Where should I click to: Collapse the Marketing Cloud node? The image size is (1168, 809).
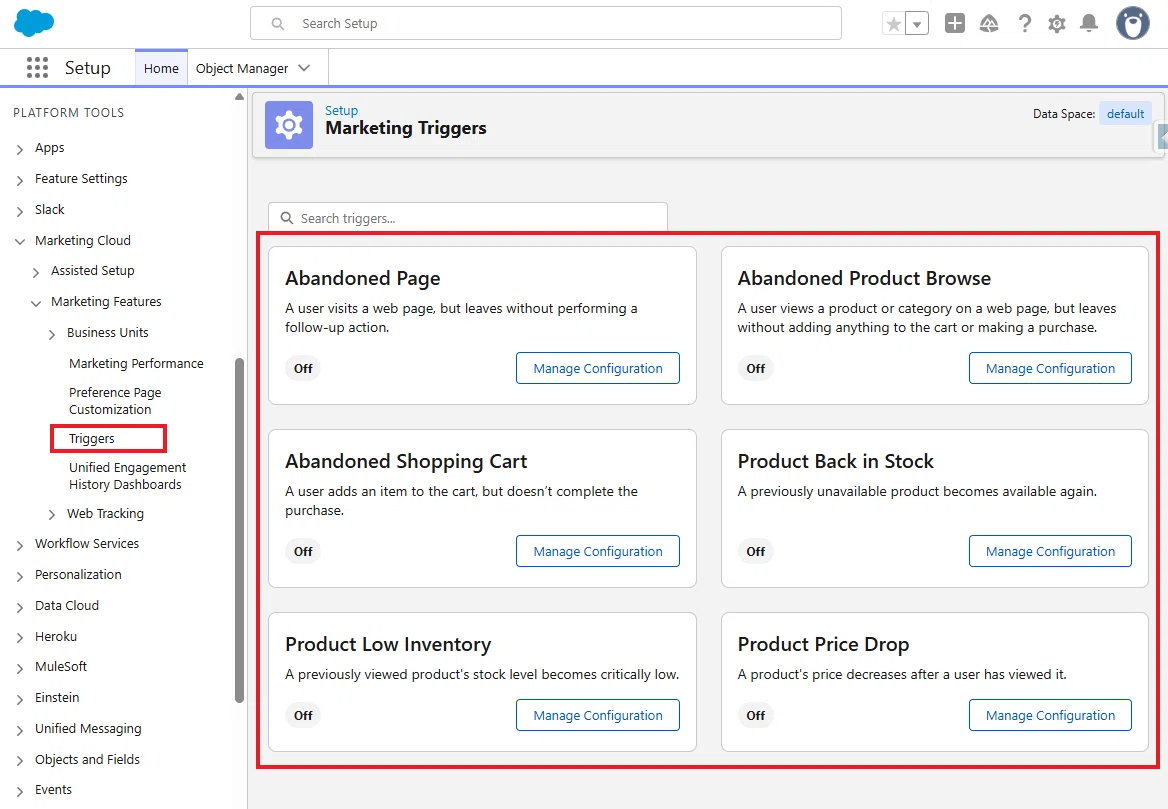tap(20, 241)
